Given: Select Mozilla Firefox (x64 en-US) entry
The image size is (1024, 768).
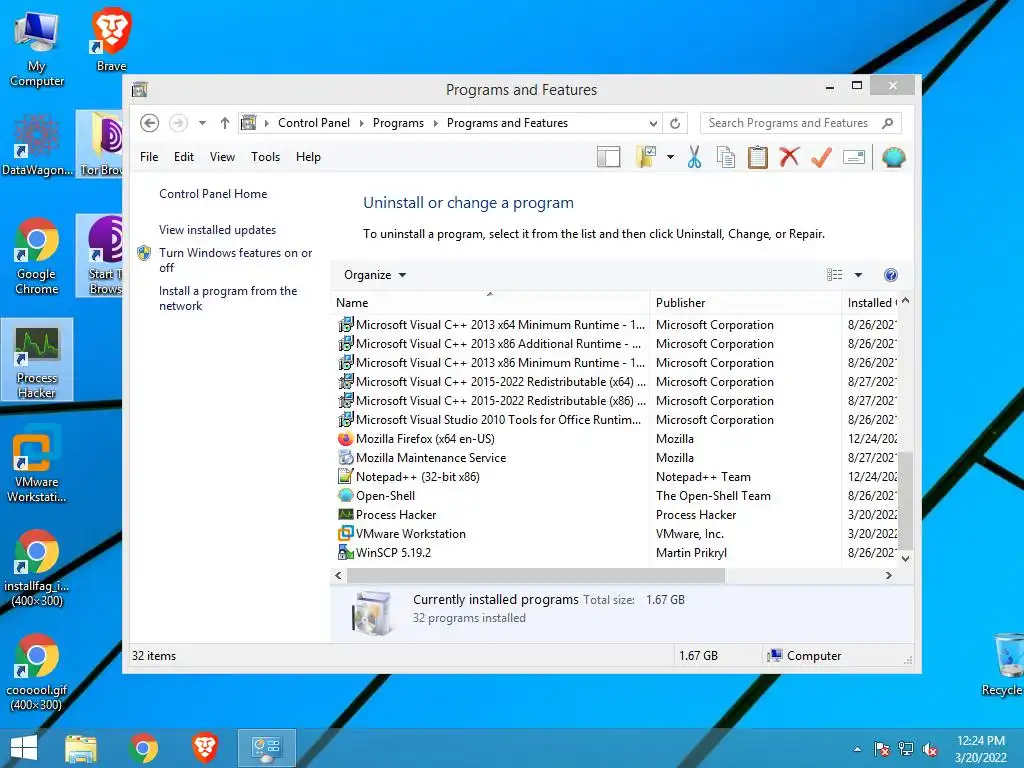Looking at the screenshot, I should (425, 439).
